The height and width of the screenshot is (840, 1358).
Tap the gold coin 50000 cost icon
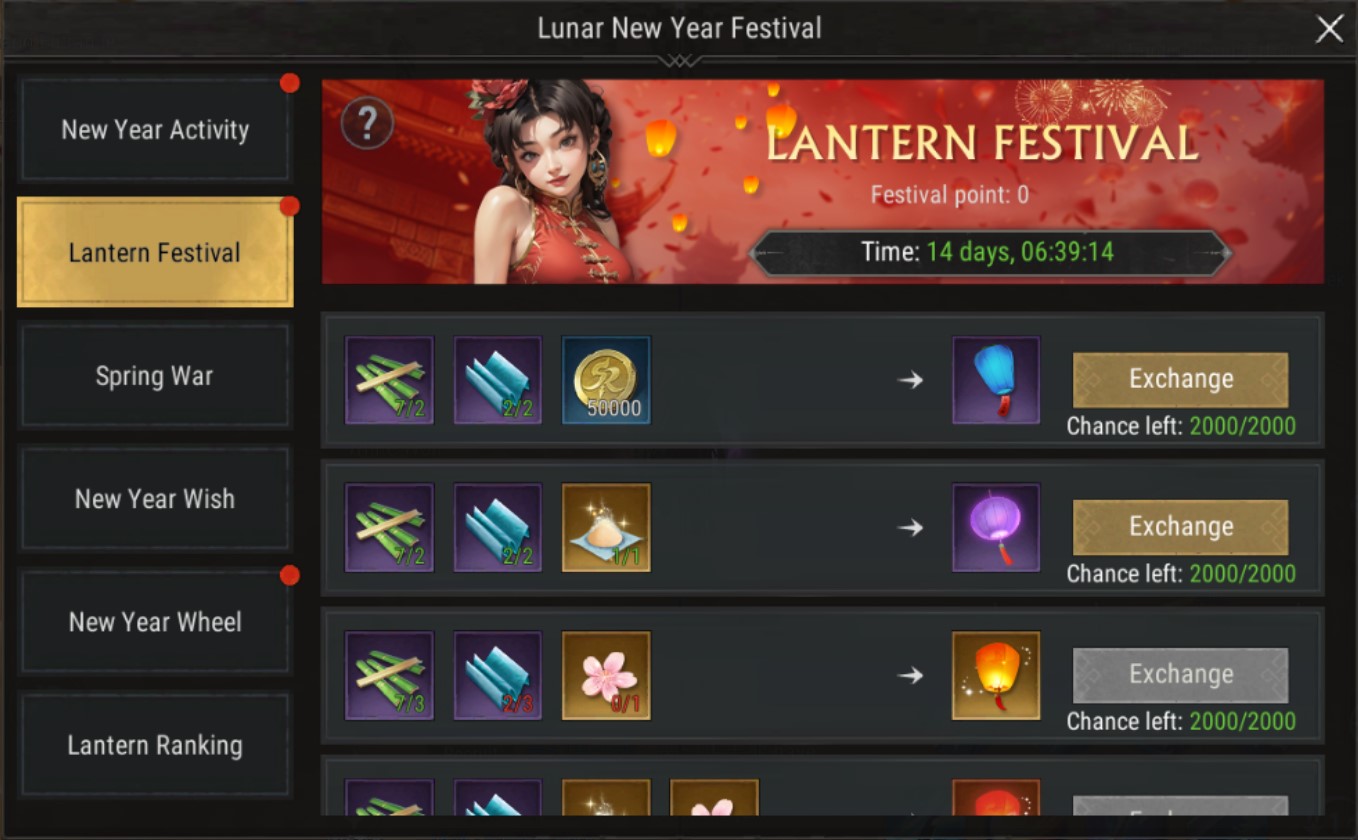point(606,380)
